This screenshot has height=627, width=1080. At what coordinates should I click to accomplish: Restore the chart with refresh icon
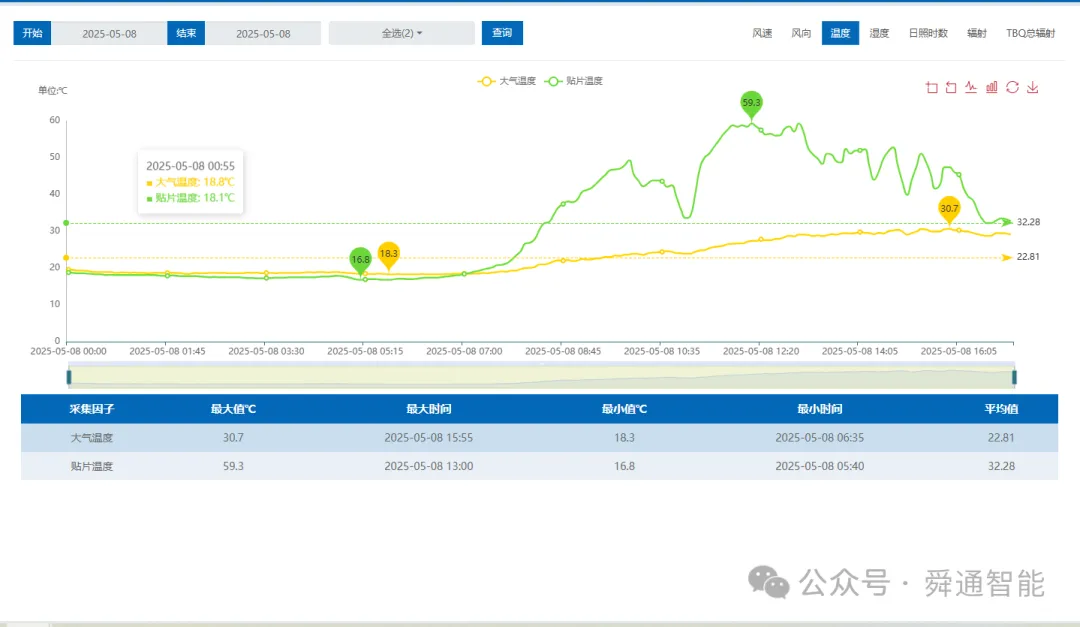point(1012,88)
